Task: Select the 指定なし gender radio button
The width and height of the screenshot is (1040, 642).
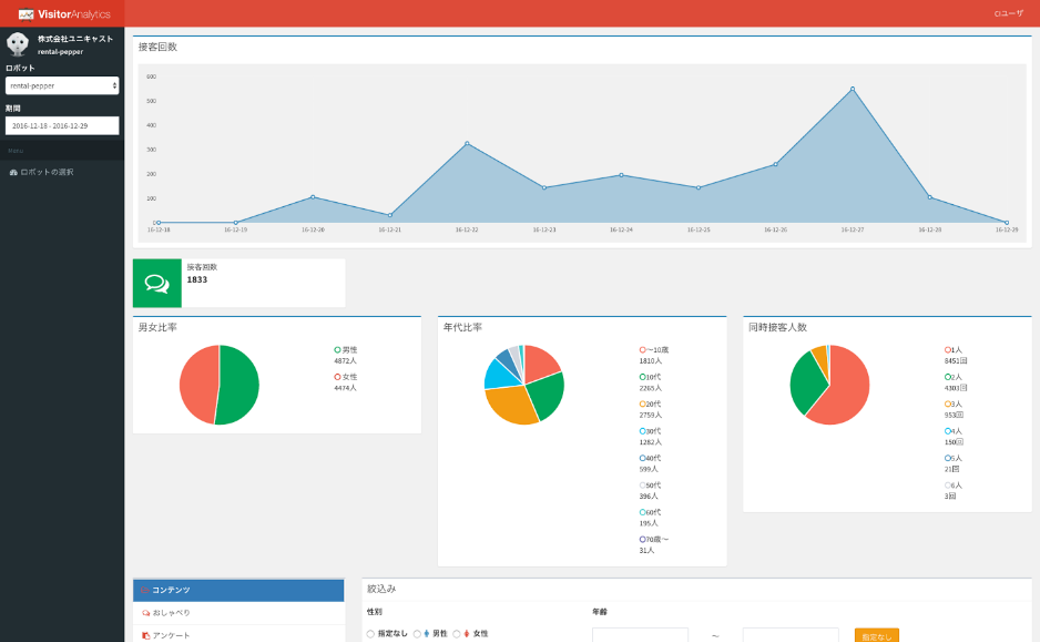Action: (x=371, y=633)
